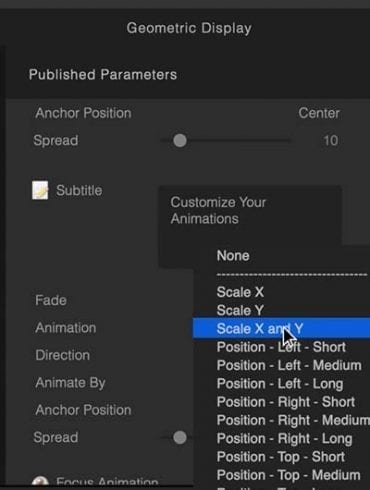
Task: Choose Position - Right - Long
Action: click(x=284, y=439)
